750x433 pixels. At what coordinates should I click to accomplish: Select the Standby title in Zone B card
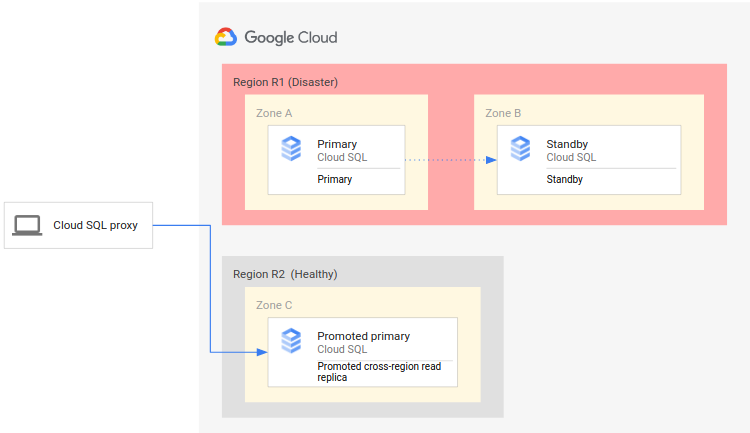point(567,144)
